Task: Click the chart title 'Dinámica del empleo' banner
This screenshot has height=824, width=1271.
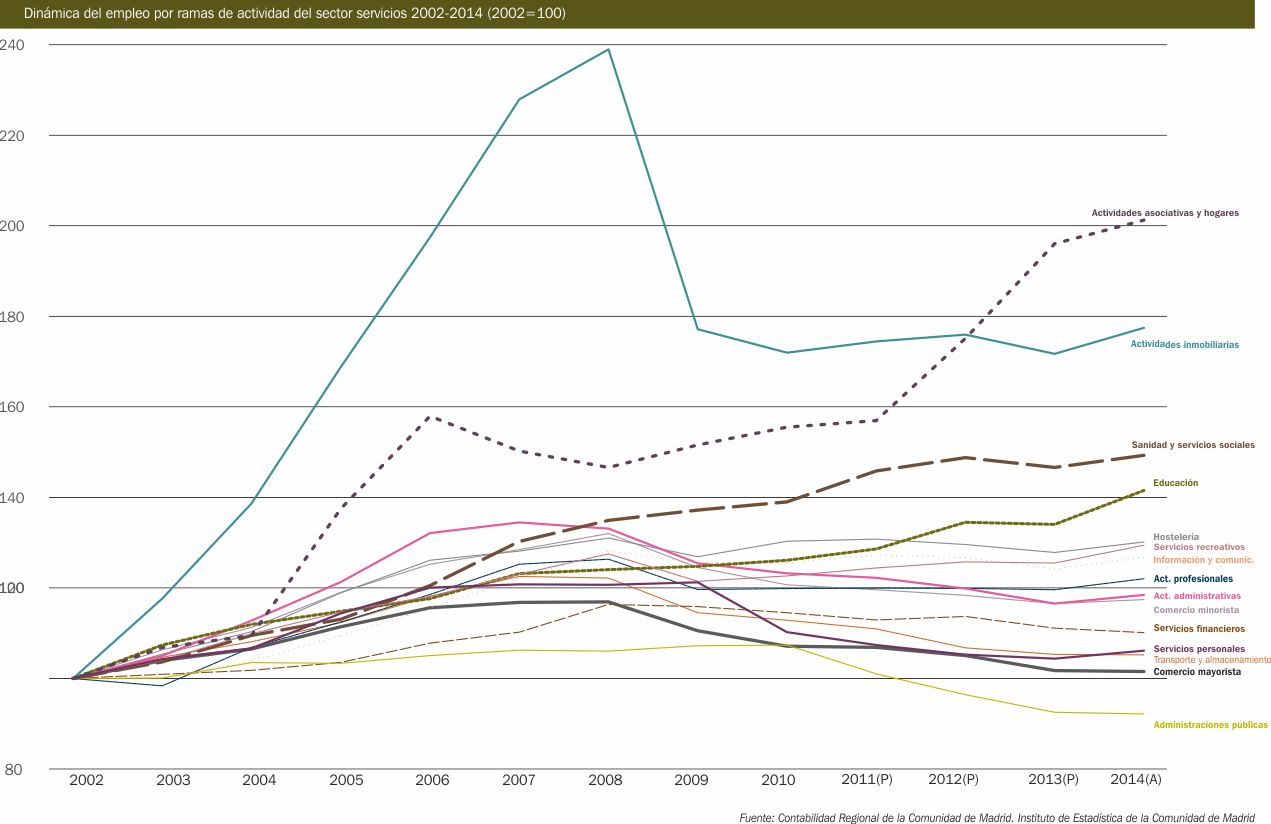Action: coord(299,15)
